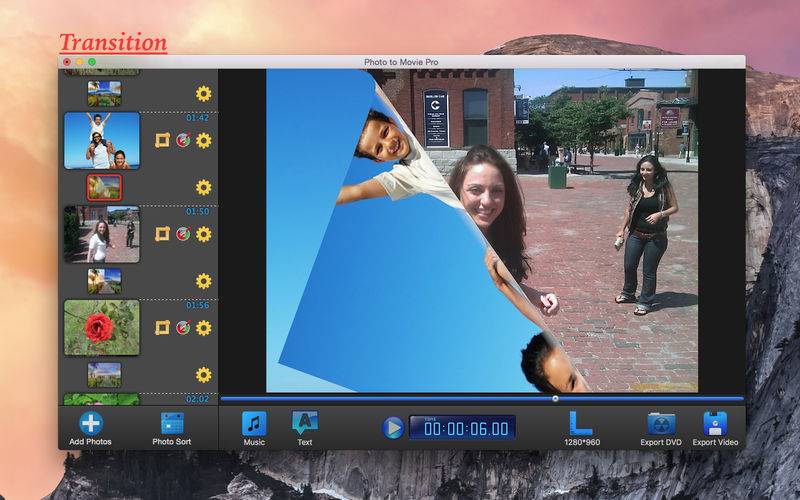Open the 1280*960 resolution setting

[582, 429]
